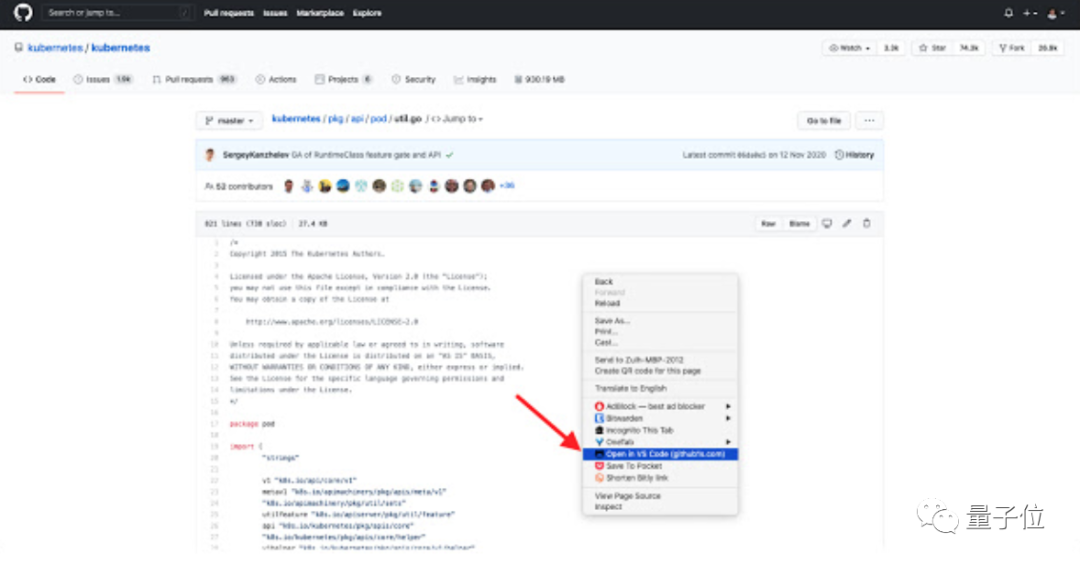
Task: Open the Raw file view
Action: pyautogui.click(x=768, y=224)
